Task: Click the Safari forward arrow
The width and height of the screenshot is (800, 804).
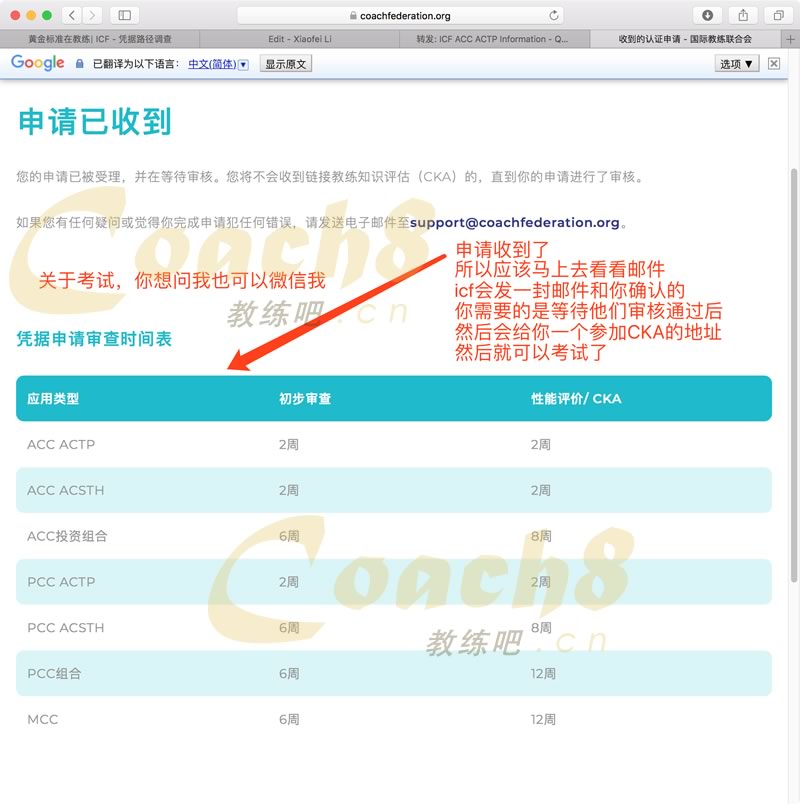Action: point(92,15)
